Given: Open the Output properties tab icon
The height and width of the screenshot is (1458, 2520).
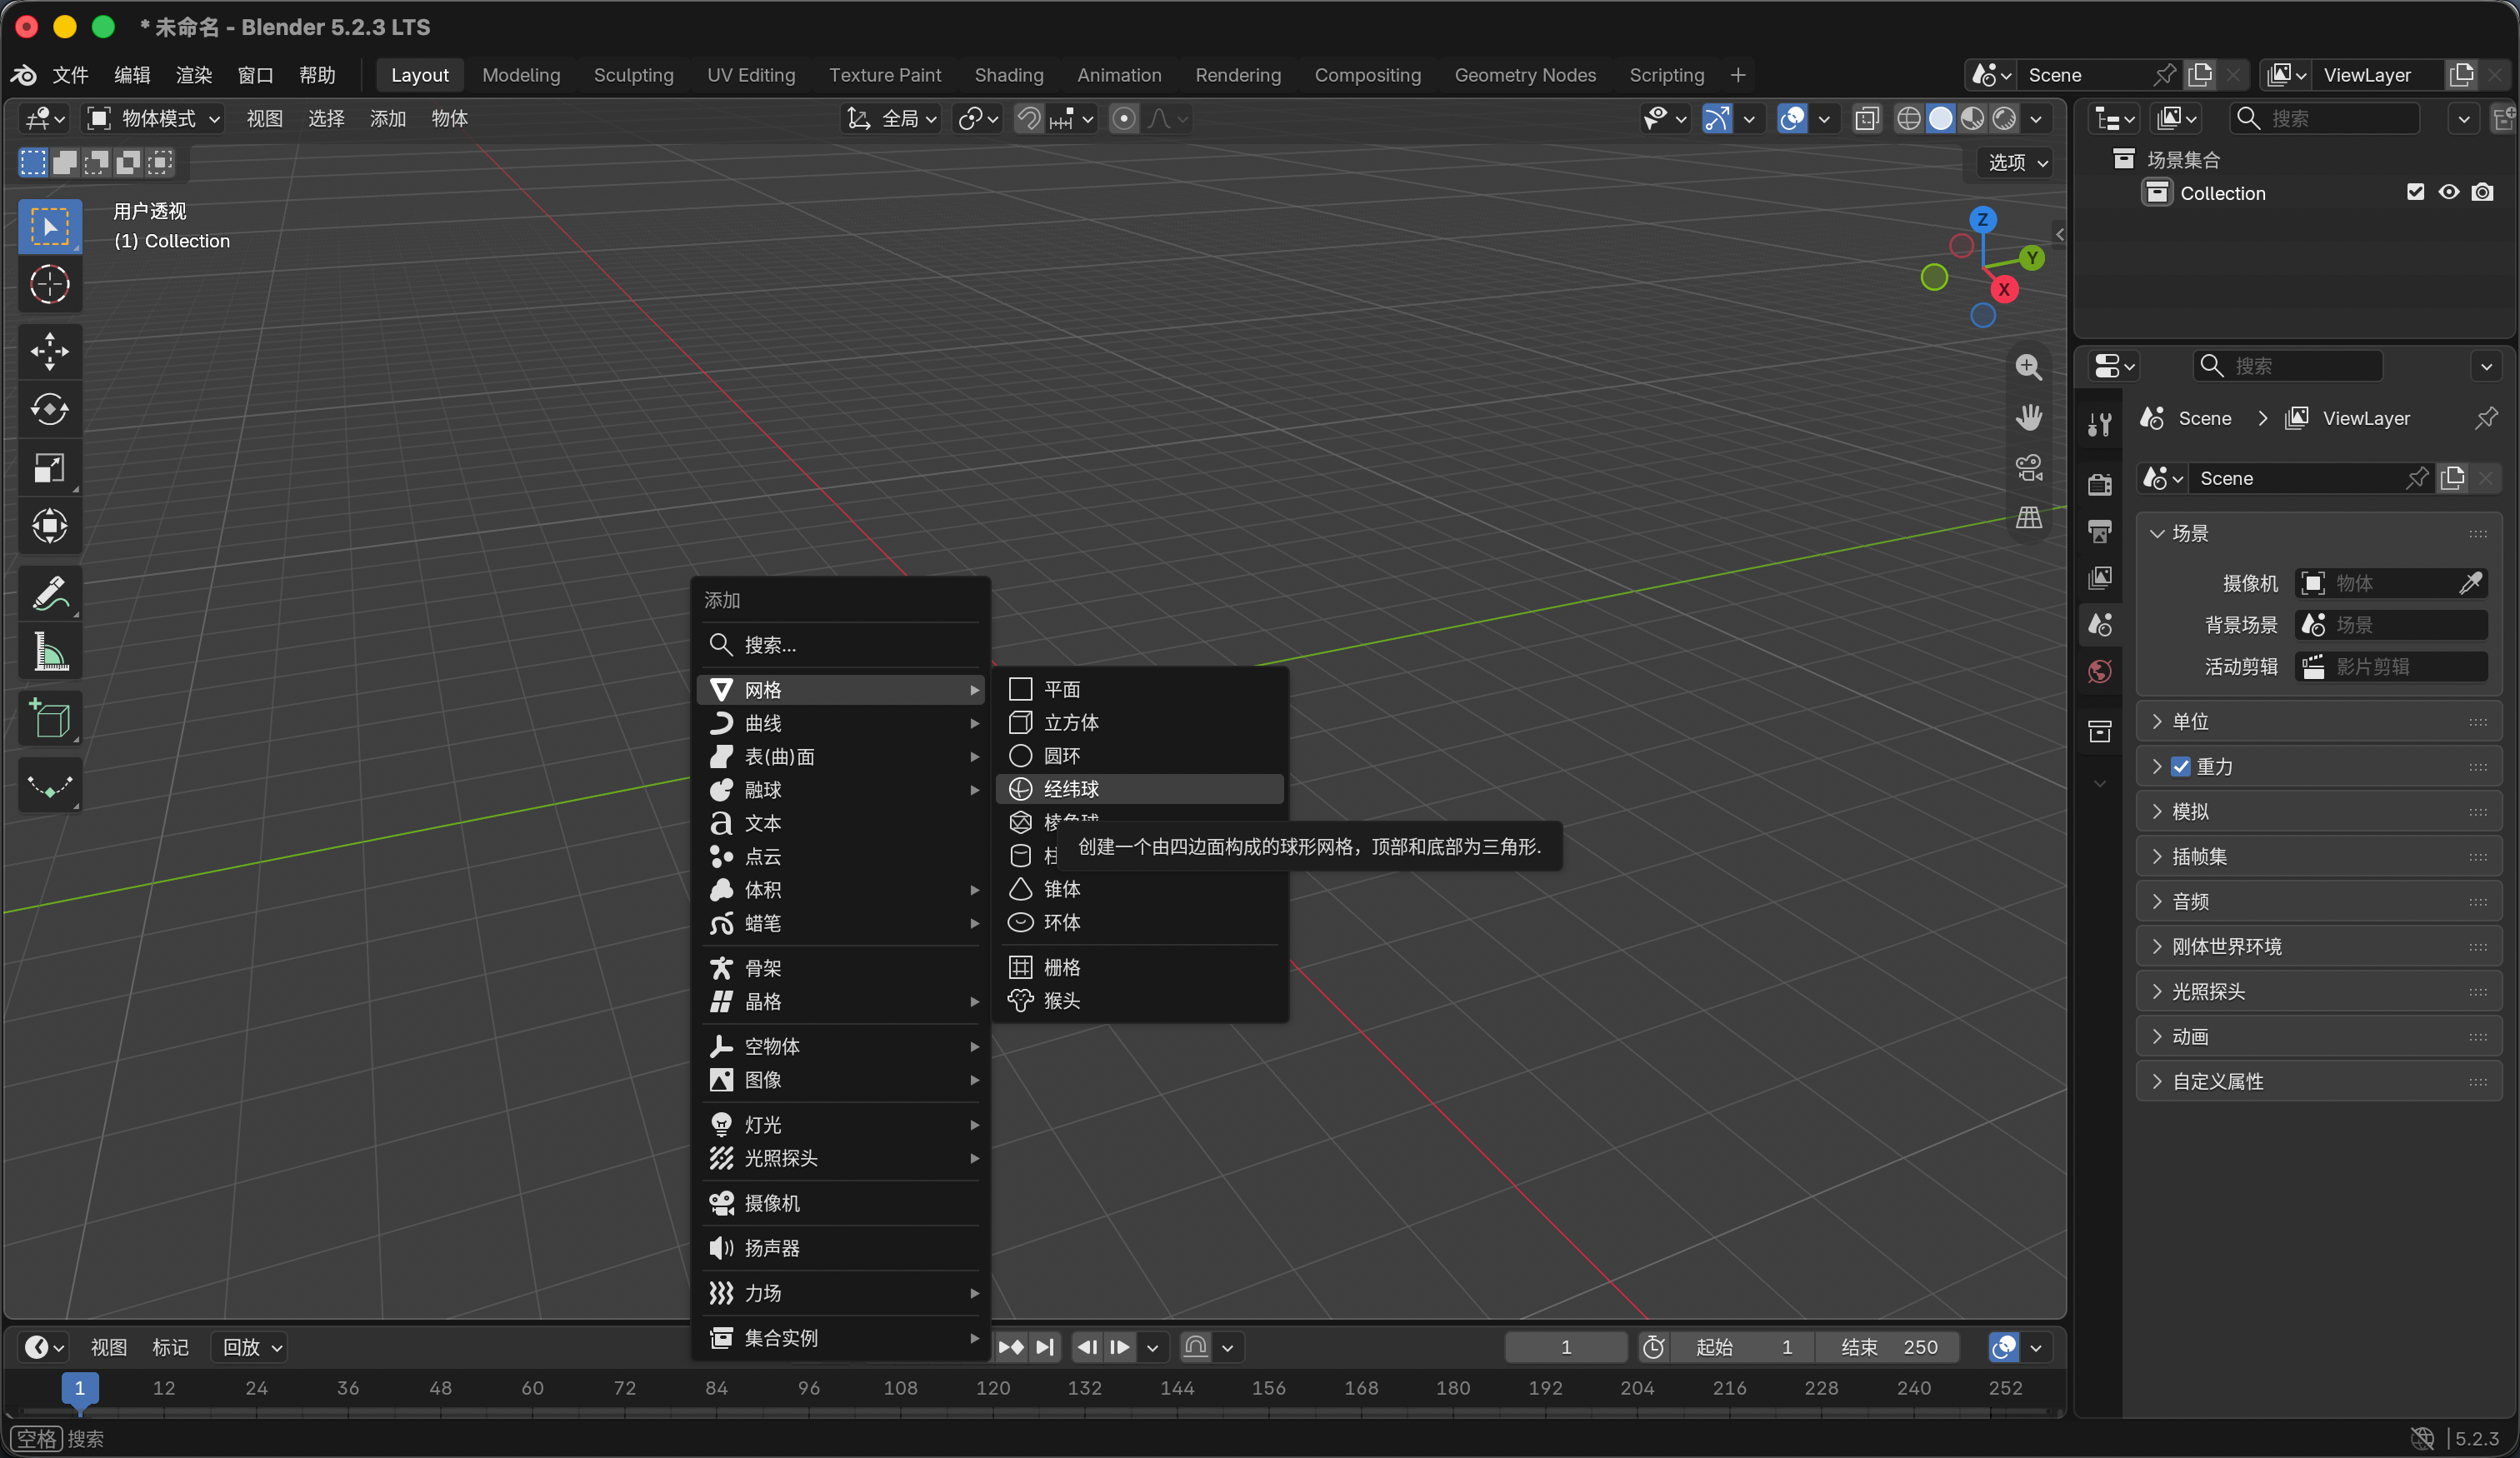Looking at the screenshot, I should click(x=2099, y=532).
